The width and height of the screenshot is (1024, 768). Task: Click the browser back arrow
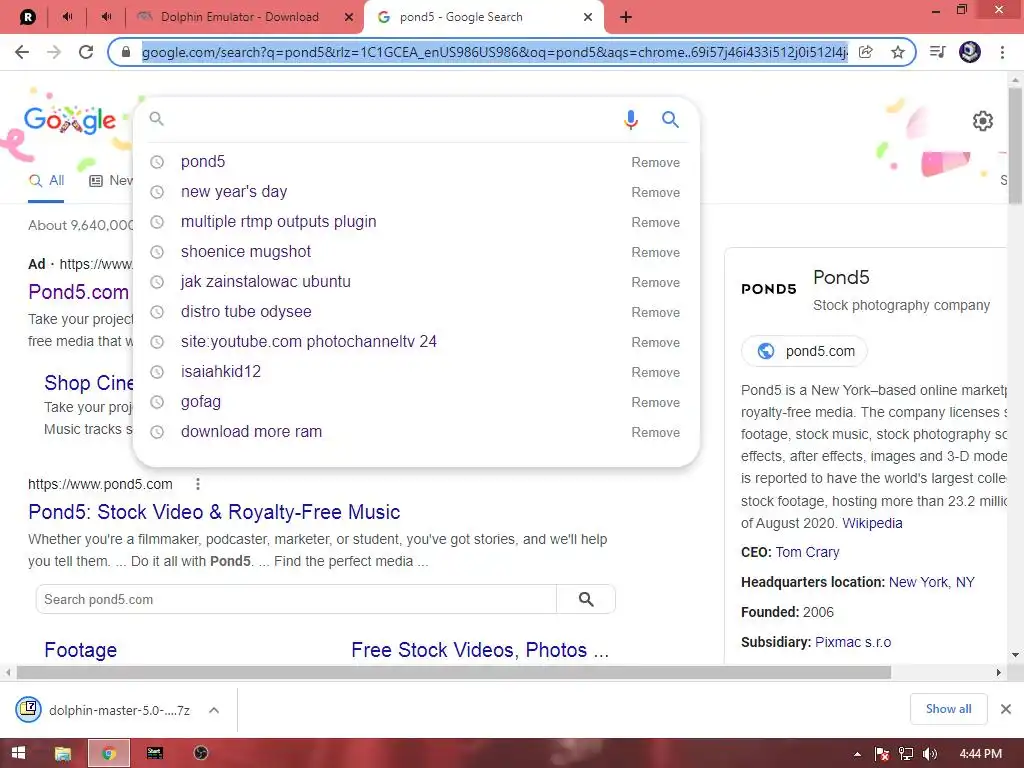pos(22,52)
